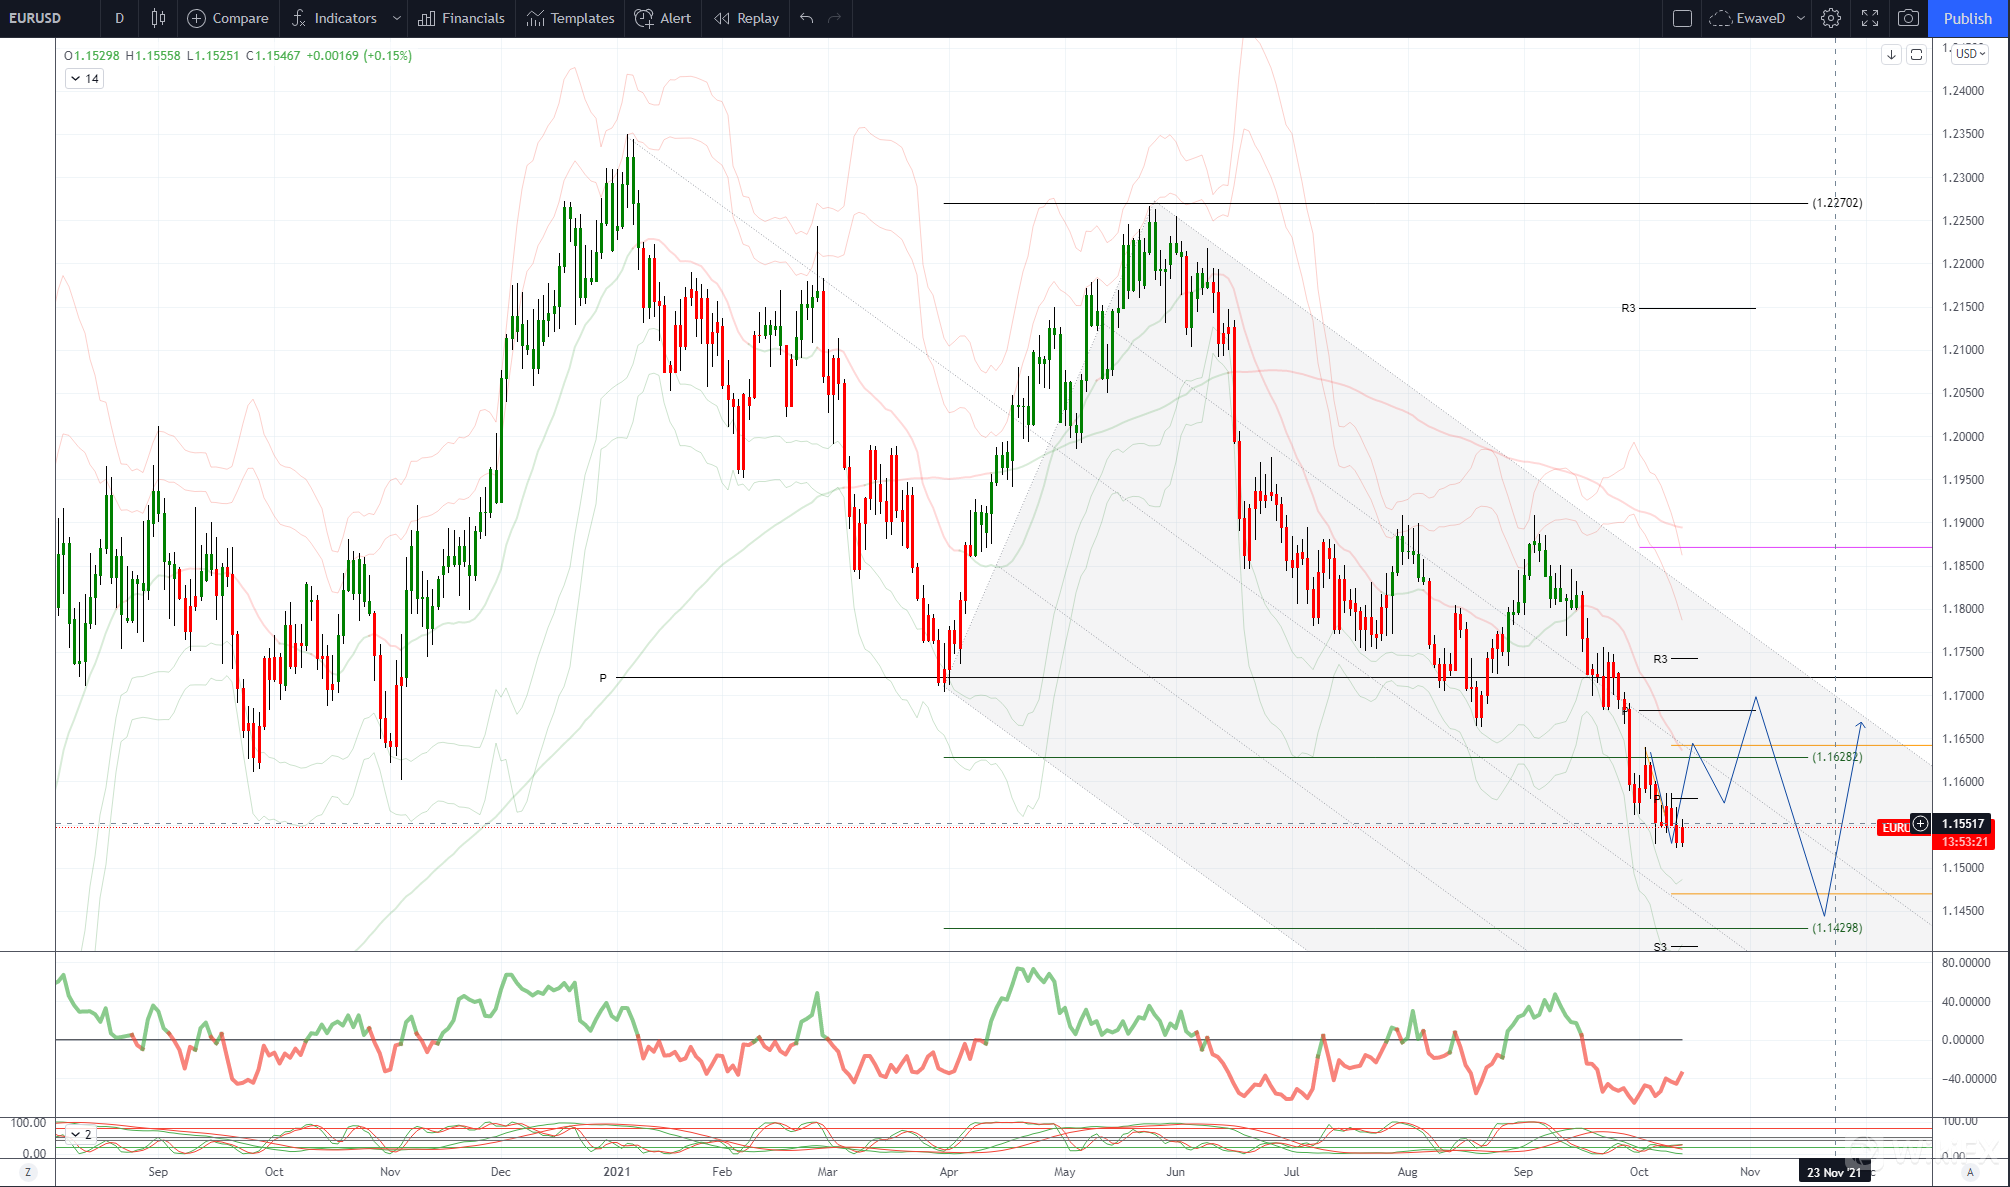Enter fullscreen mode
This screenshot has width=2010, height=1187.
[x=1869, y=18]
